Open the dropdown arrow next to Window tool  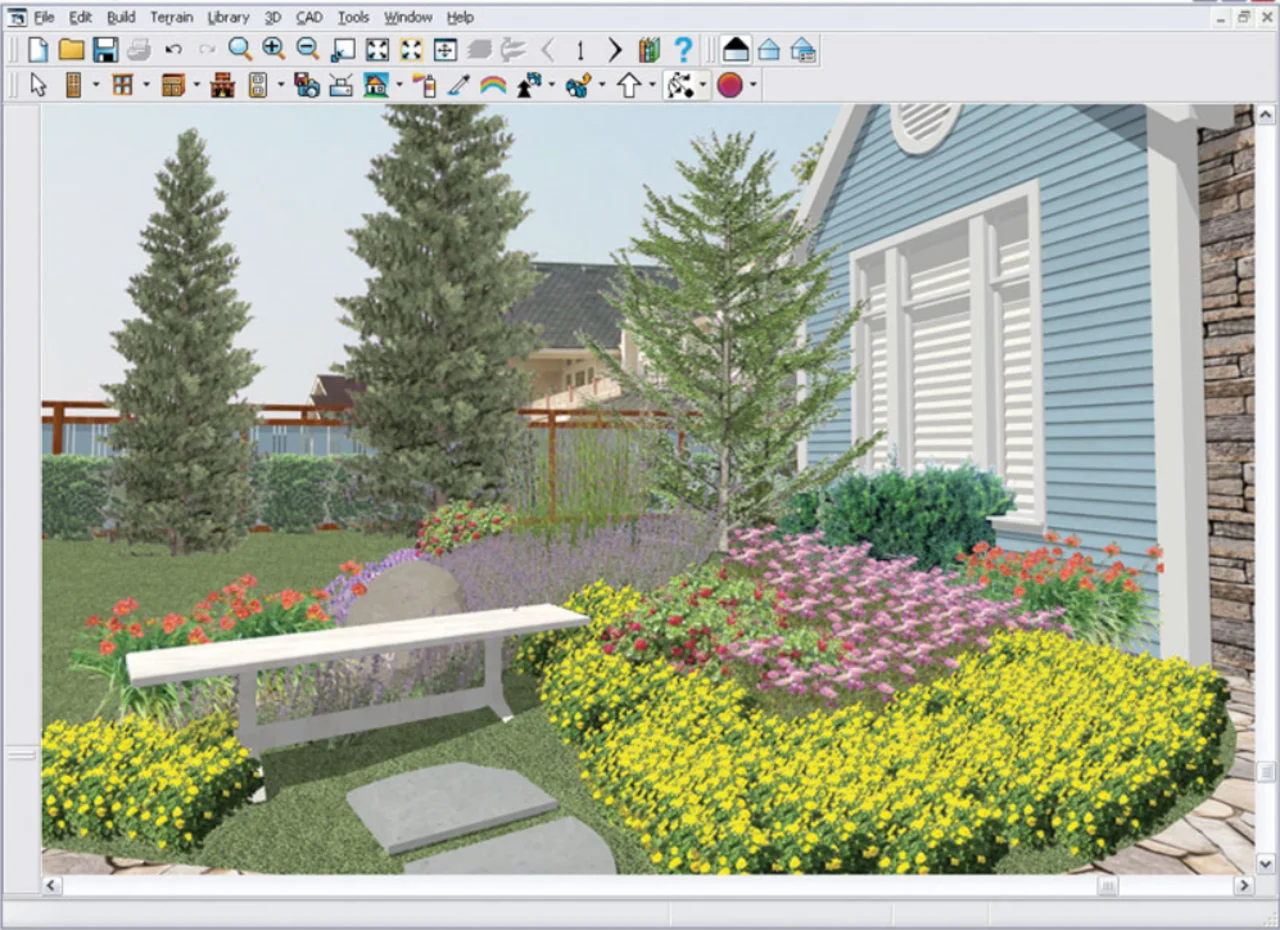(x=146, y=86)
